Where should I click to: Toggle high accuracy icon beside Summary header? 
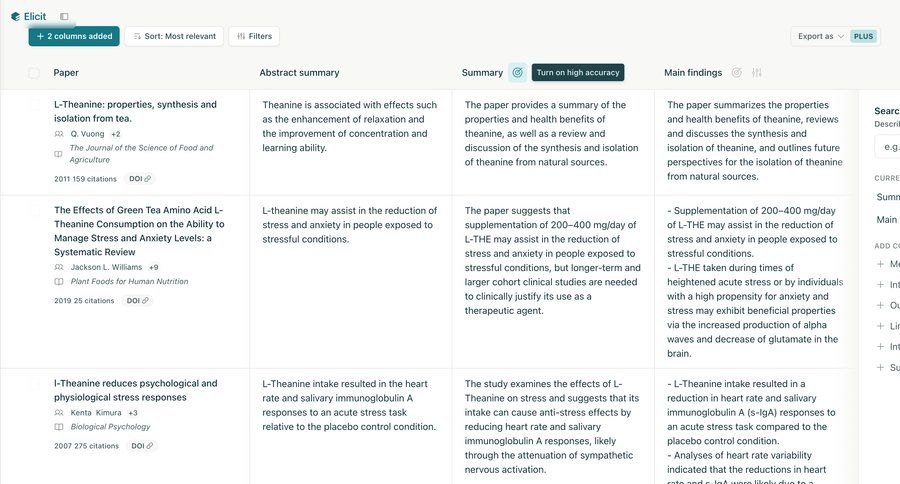[x=517, y=72]
